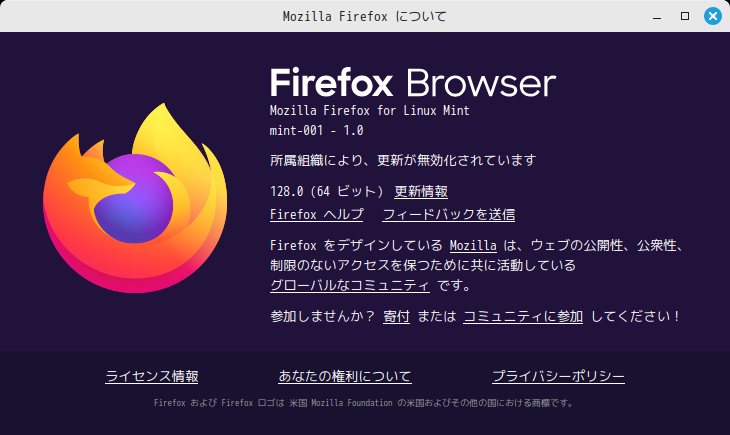Click the version text 128.0 (64 ビット)
Viewport: 730px width, 435px height.
click(327, 191)
